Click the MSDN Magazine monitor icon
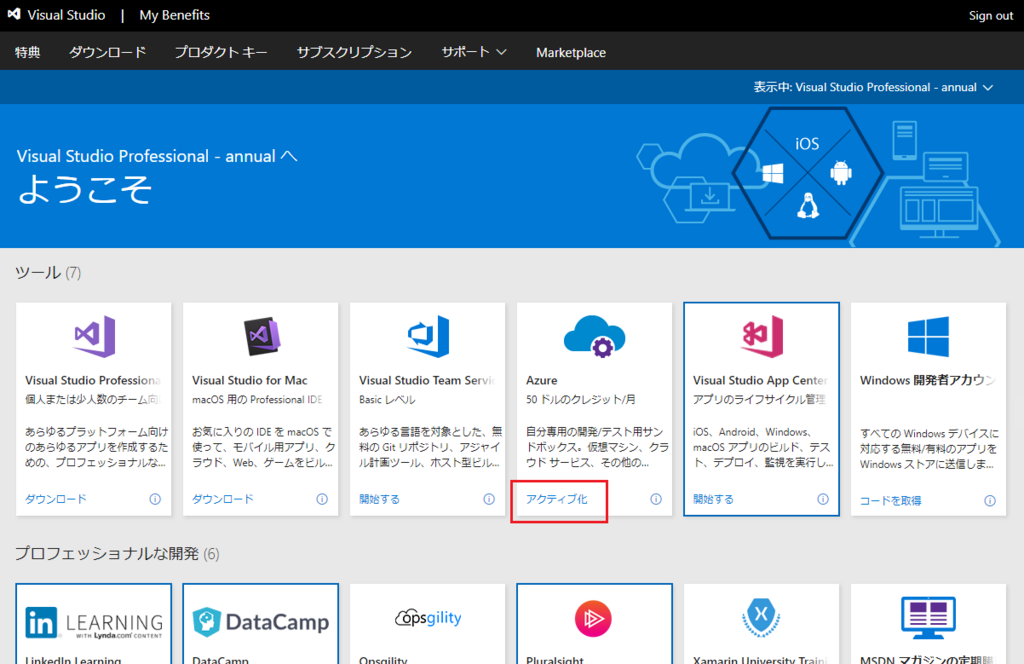 coord(928,618)
